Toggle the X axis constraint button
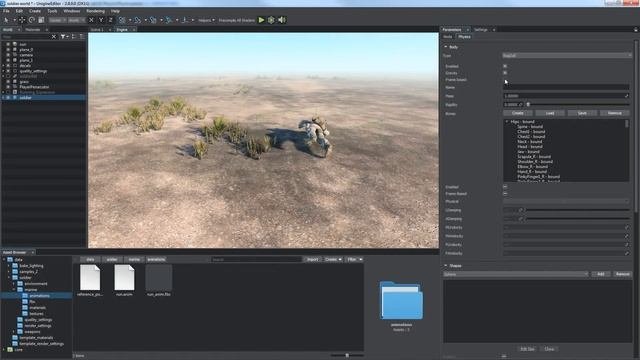 point(91,20)
